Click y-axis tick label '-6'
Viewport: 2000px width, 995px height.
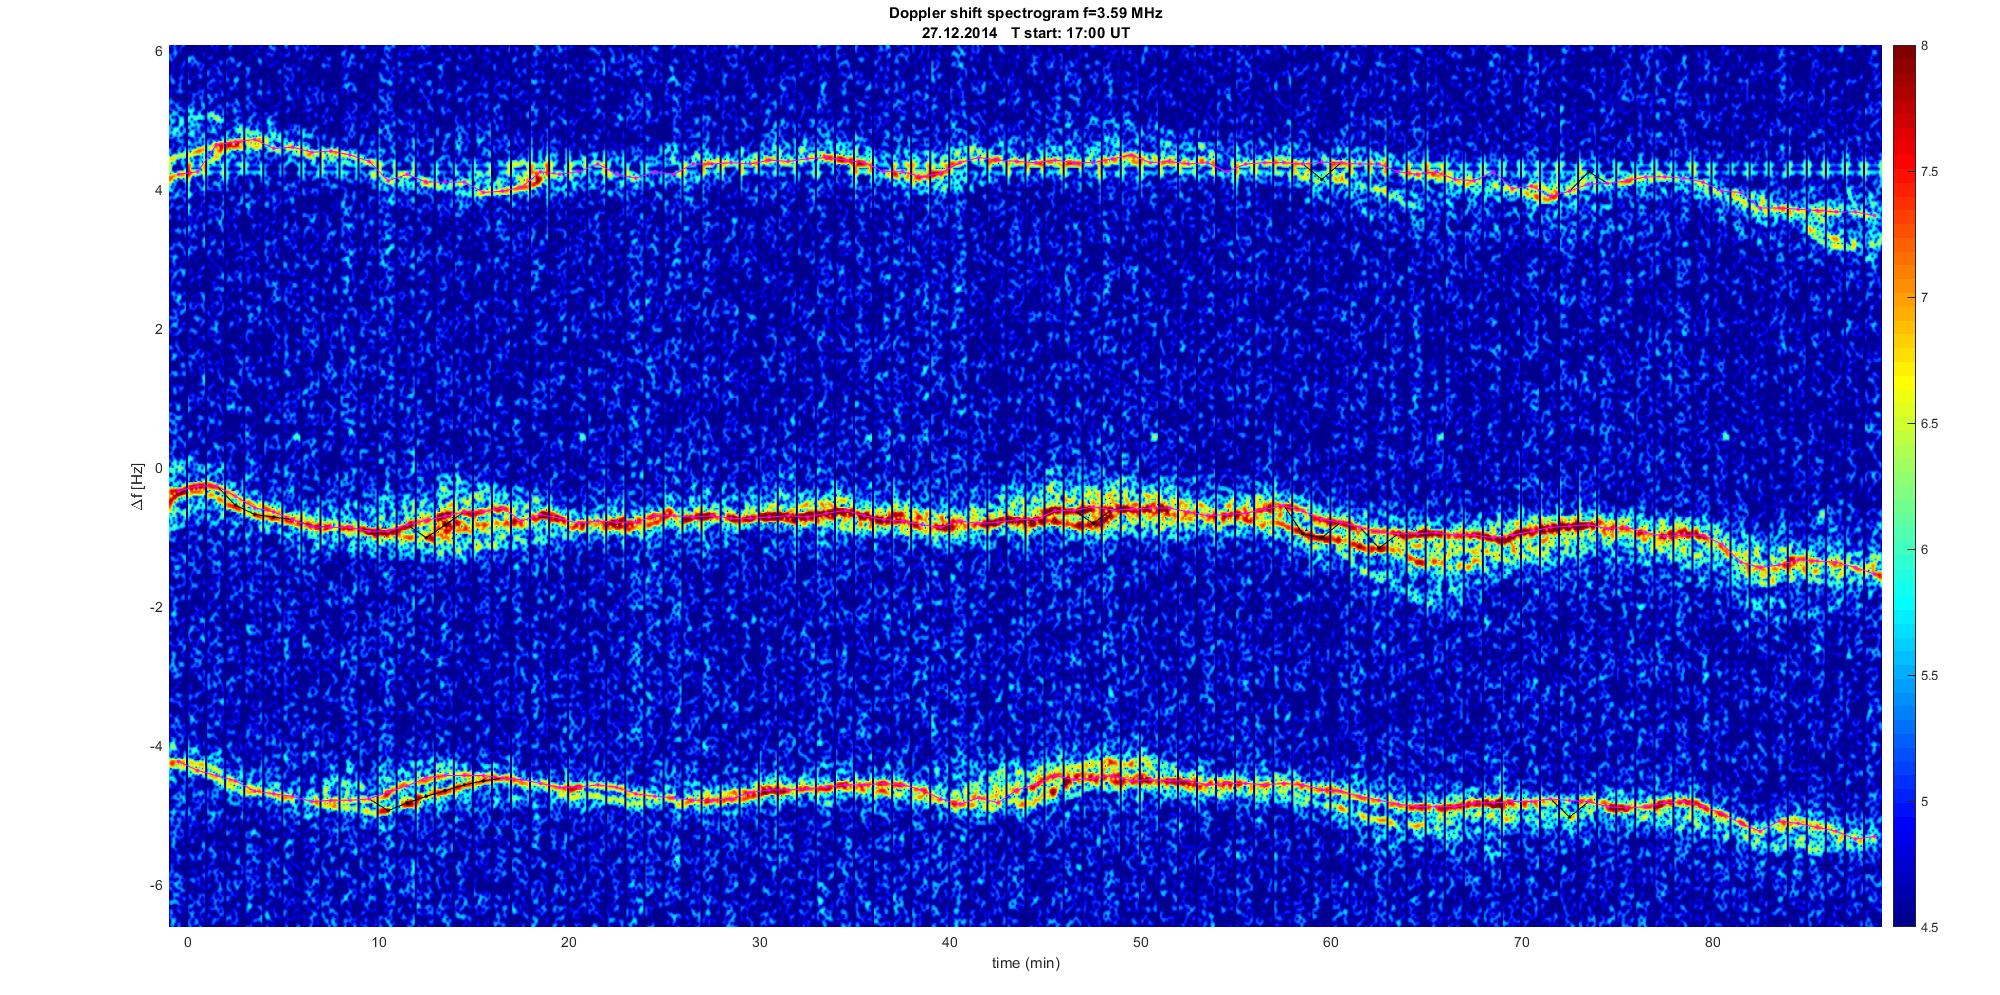[x=156, y=885]
